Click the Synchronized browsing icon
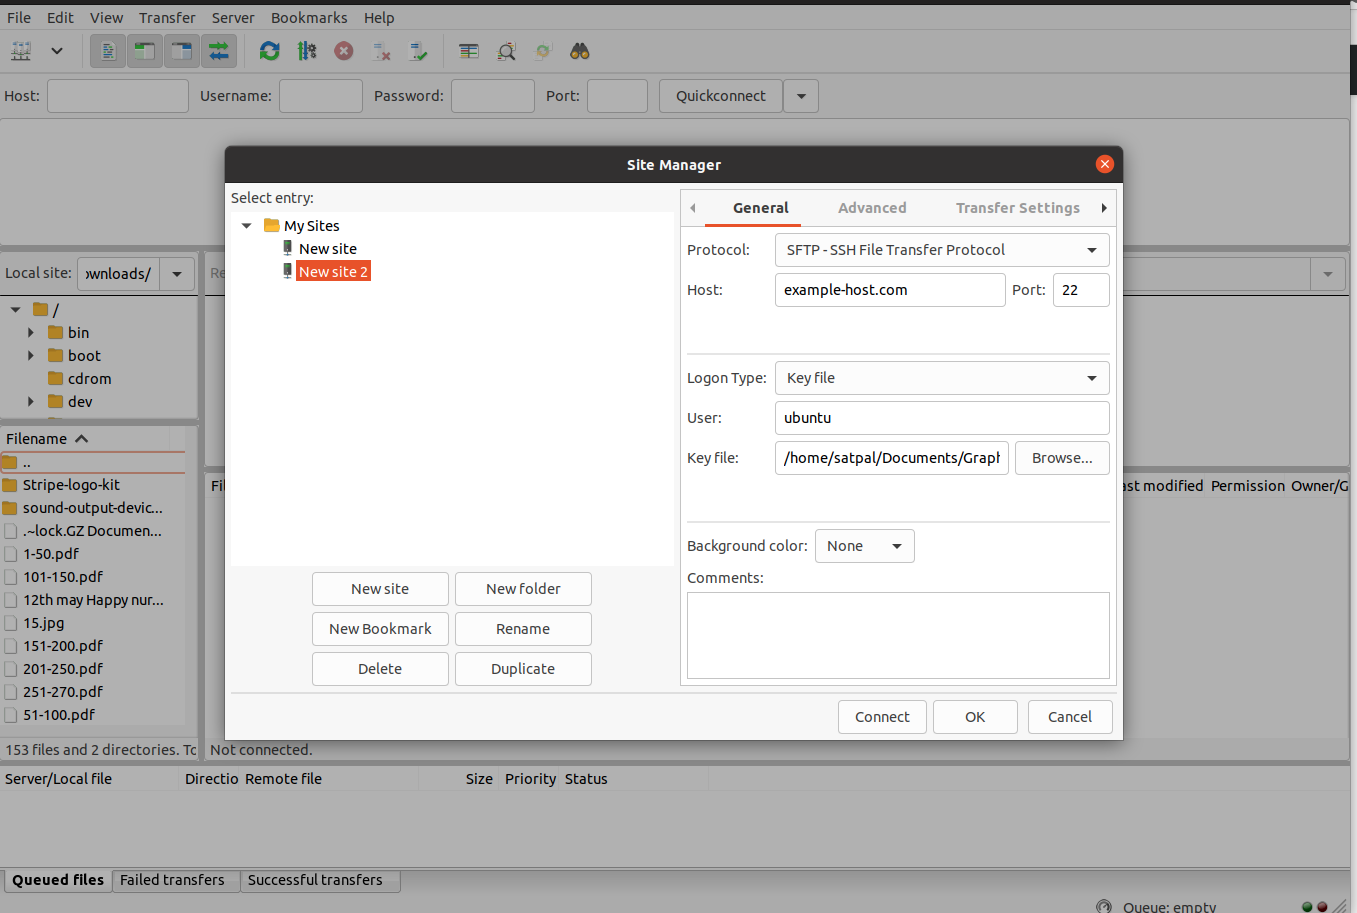 tap(542, 50)
